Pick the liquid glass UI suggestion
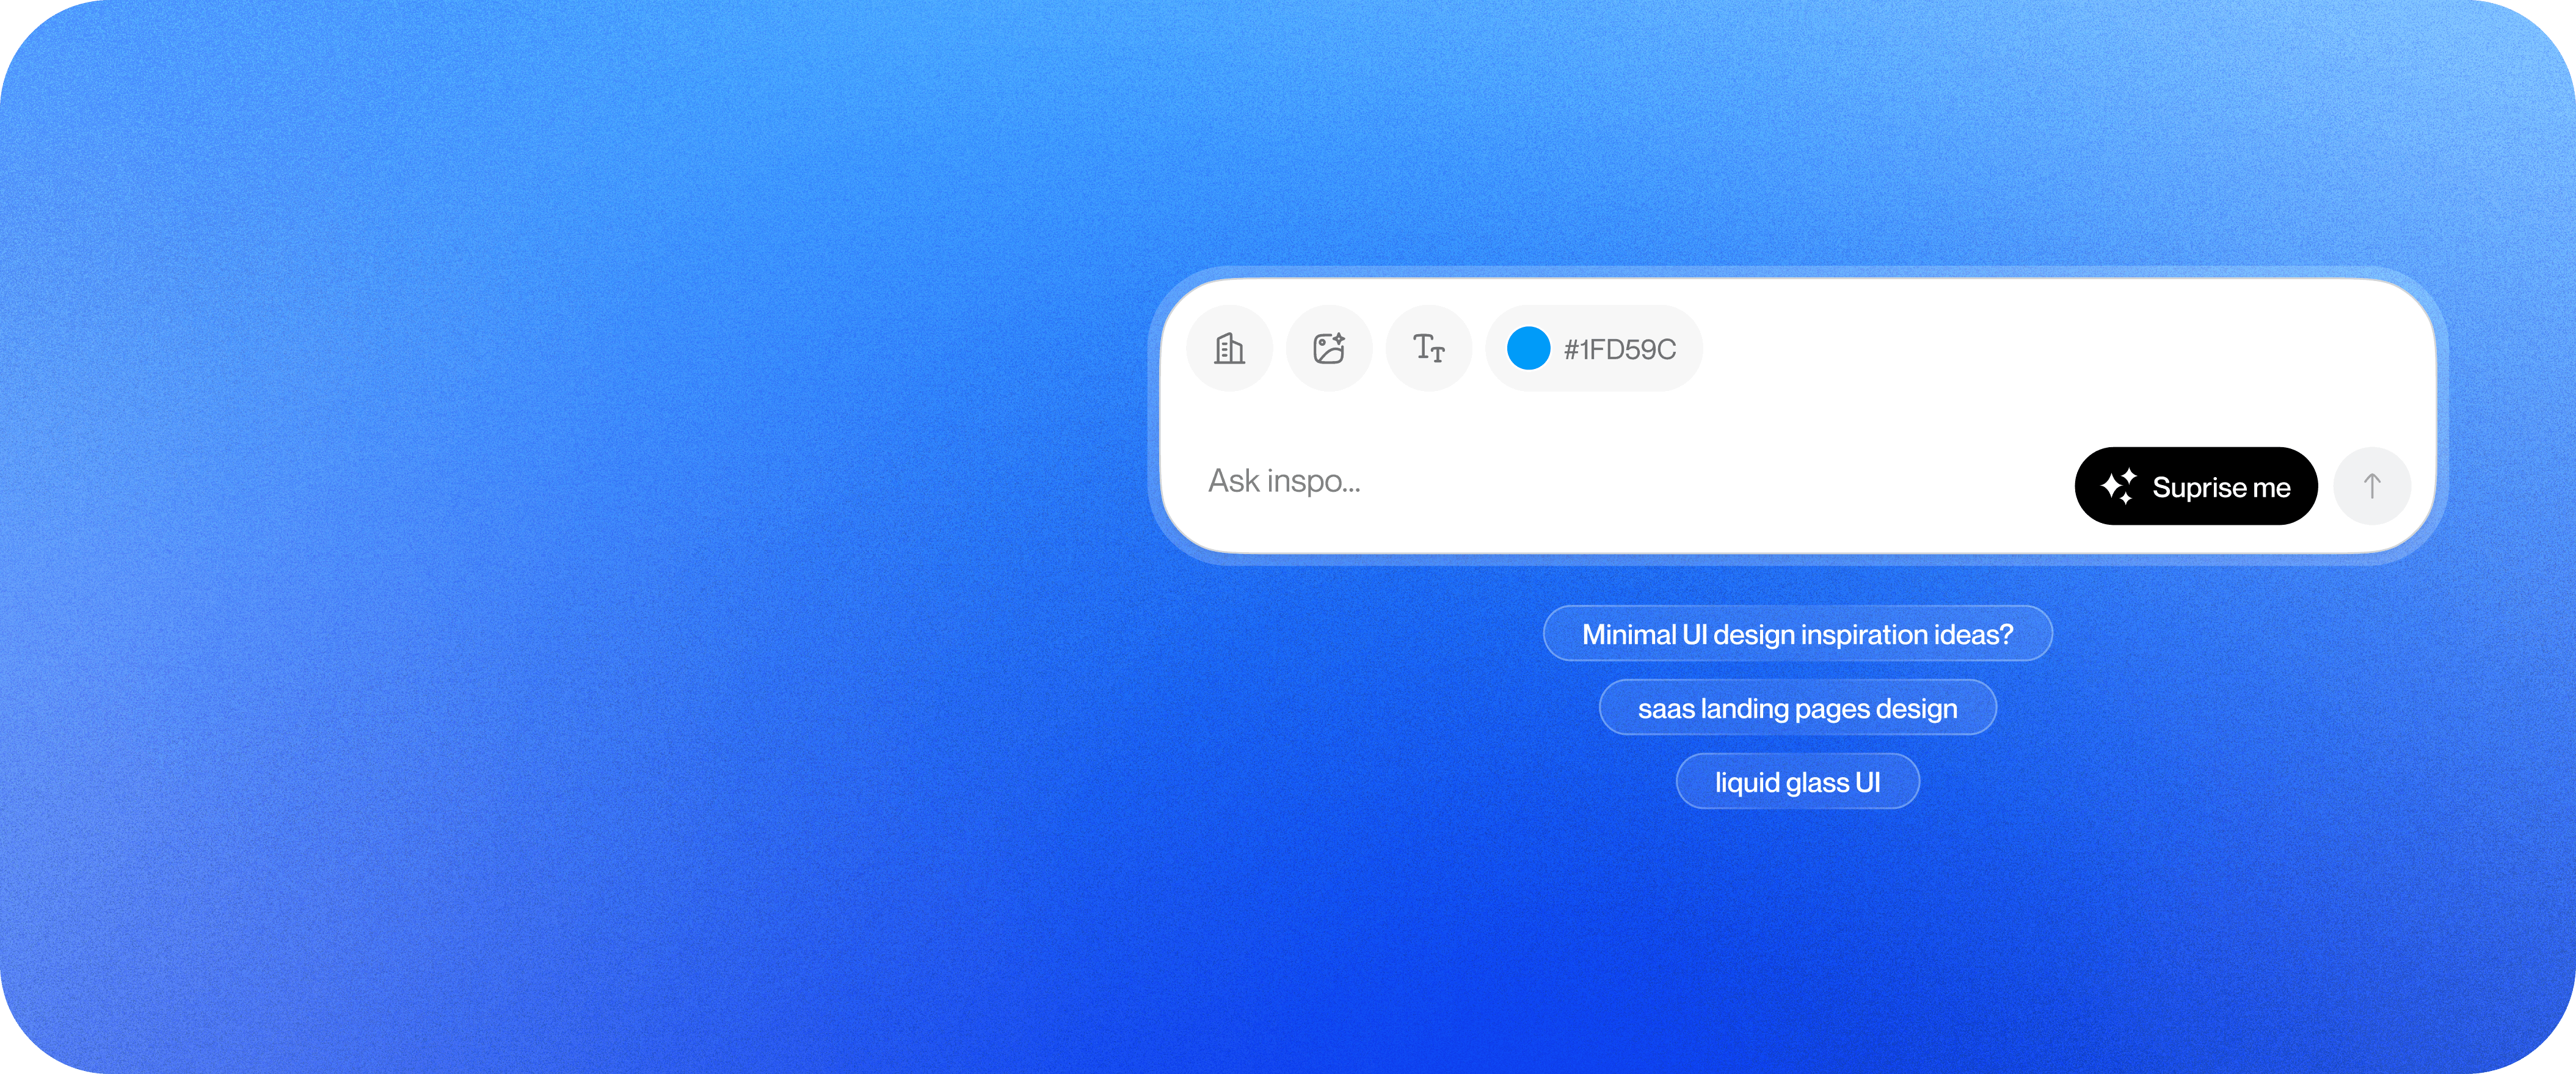Screen dimensions: 2576x1074 pyautogui.click(x=1797, y=781)
